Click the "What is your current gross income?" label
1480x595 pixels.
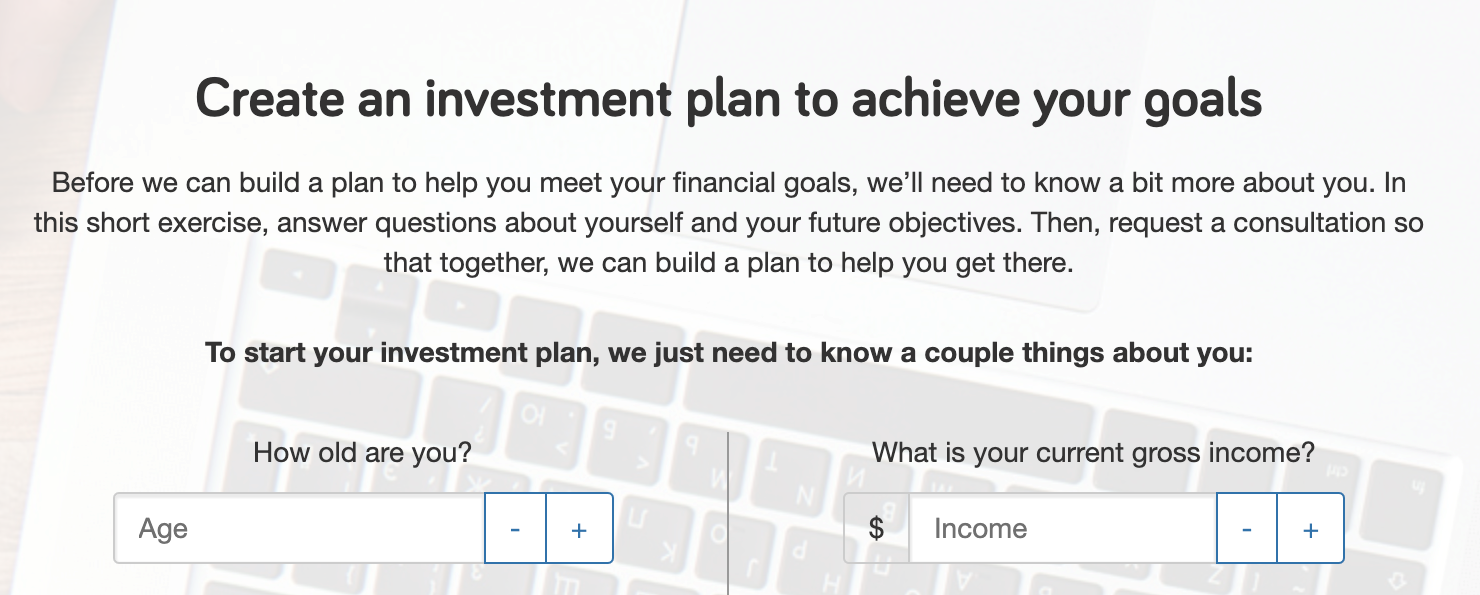coord(1093,453)
